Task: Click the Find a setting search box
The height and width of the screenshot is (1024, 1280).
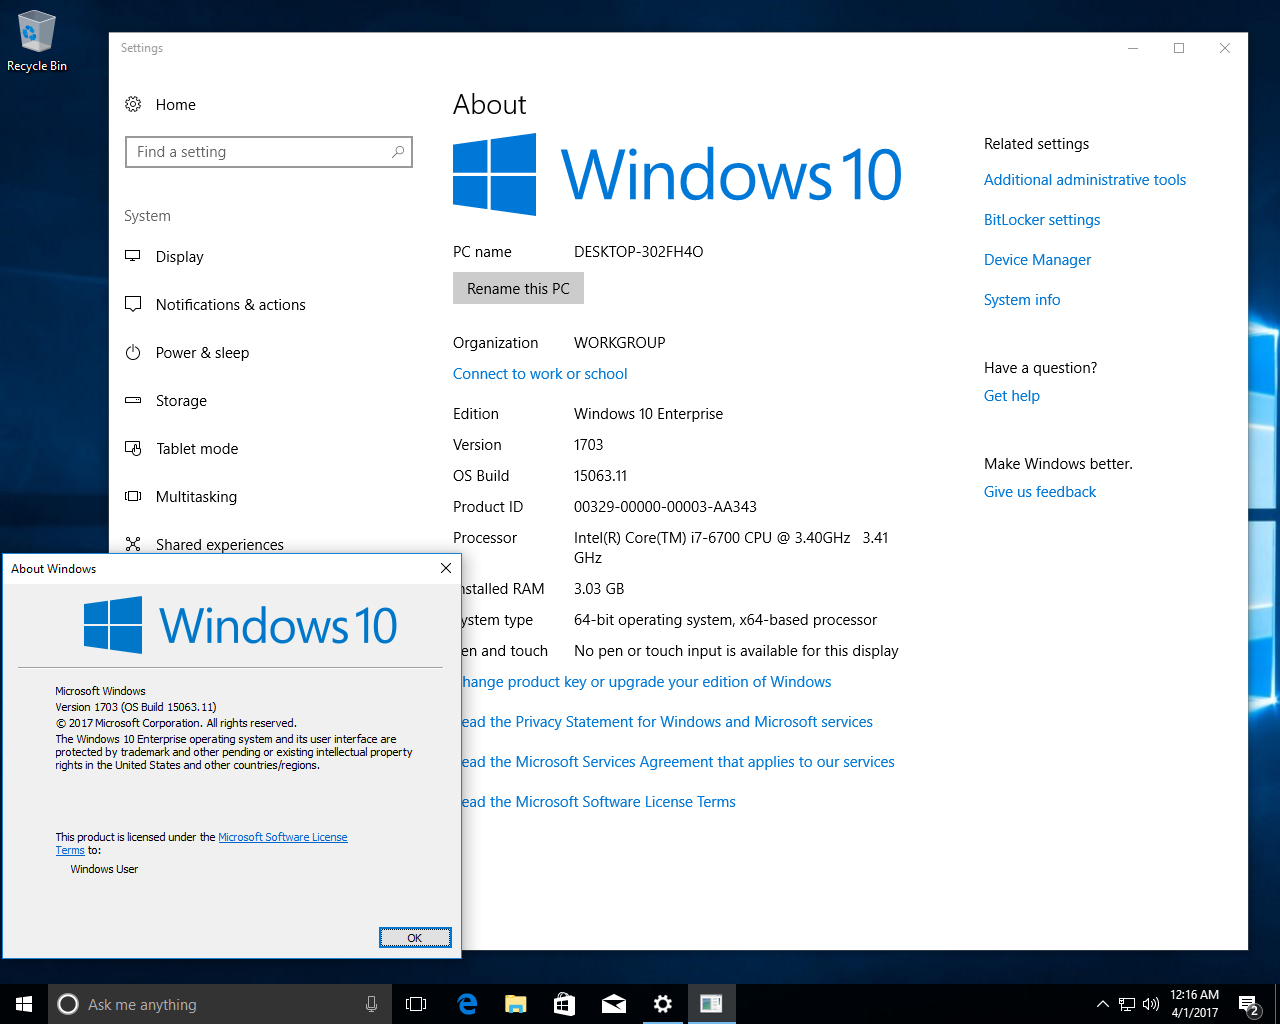Action: [x=269, y=152]
